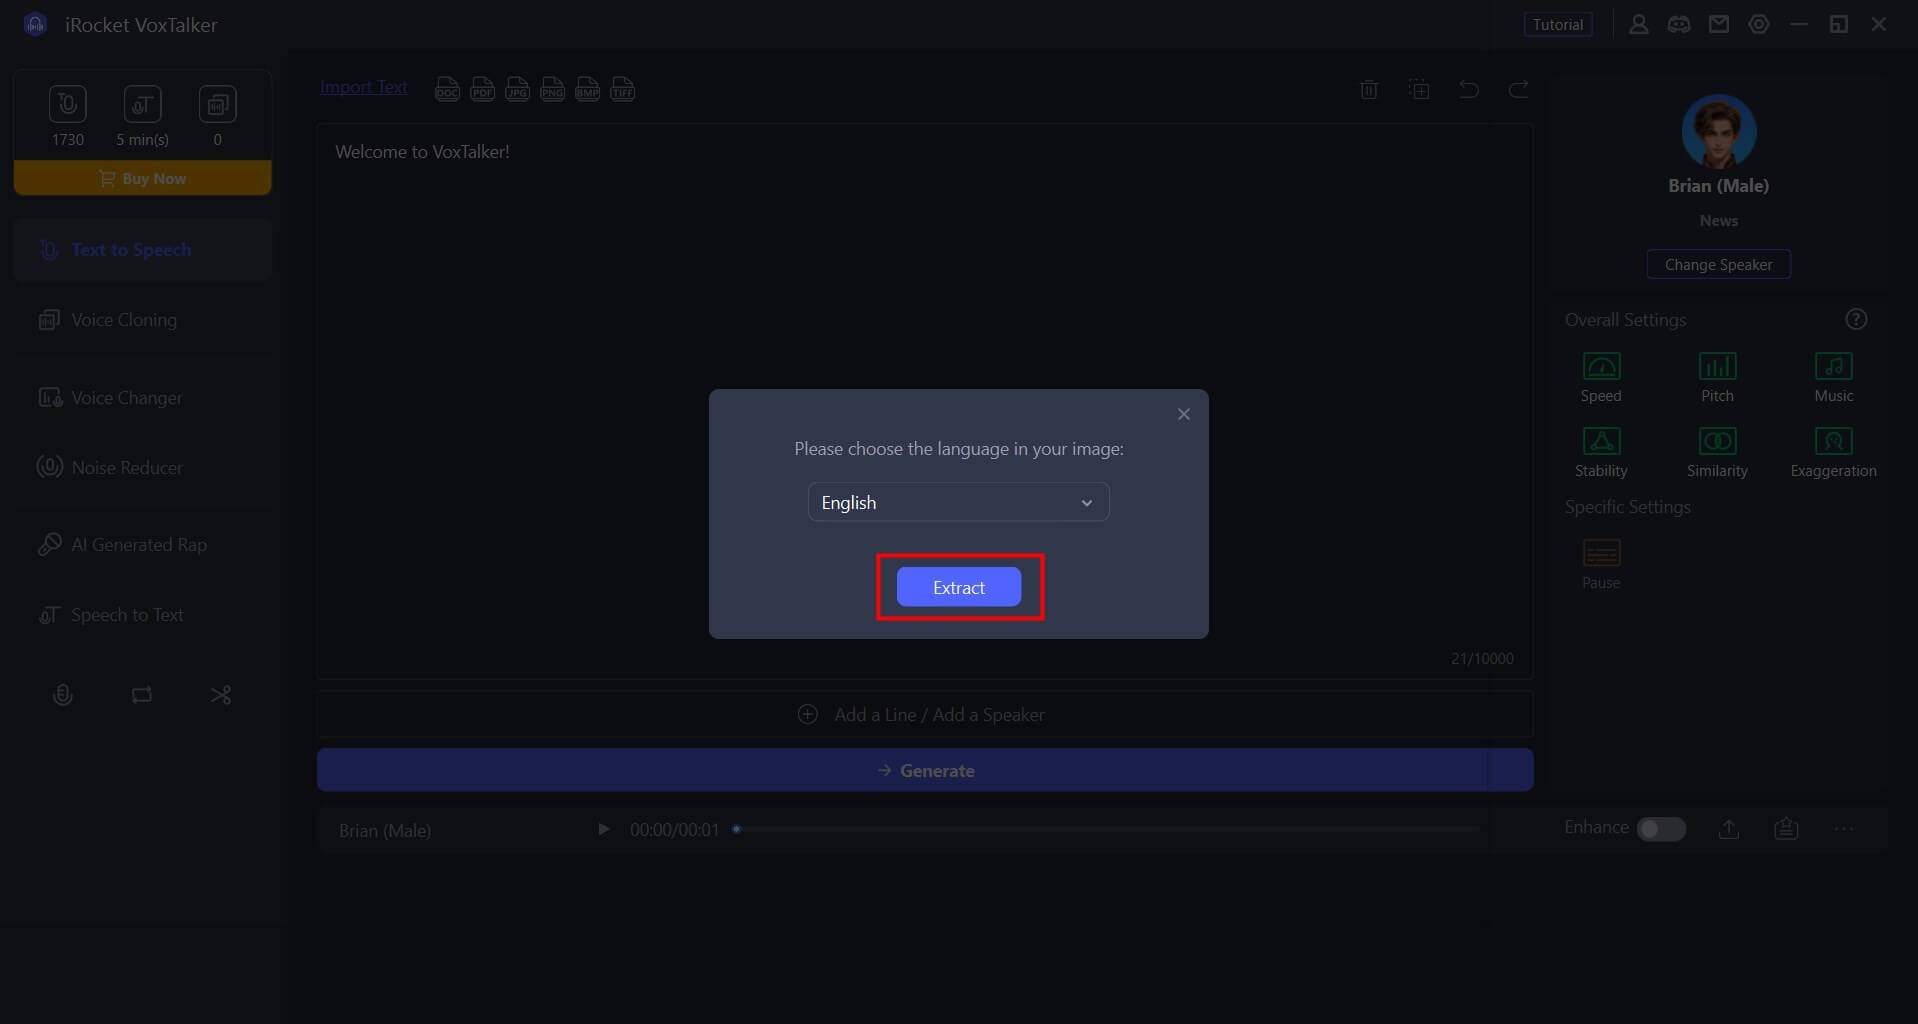The width and height of the screenshot is (1918, 1024).
Task: Toggle the Enhance switch
Action: [x=1661, y=829]
